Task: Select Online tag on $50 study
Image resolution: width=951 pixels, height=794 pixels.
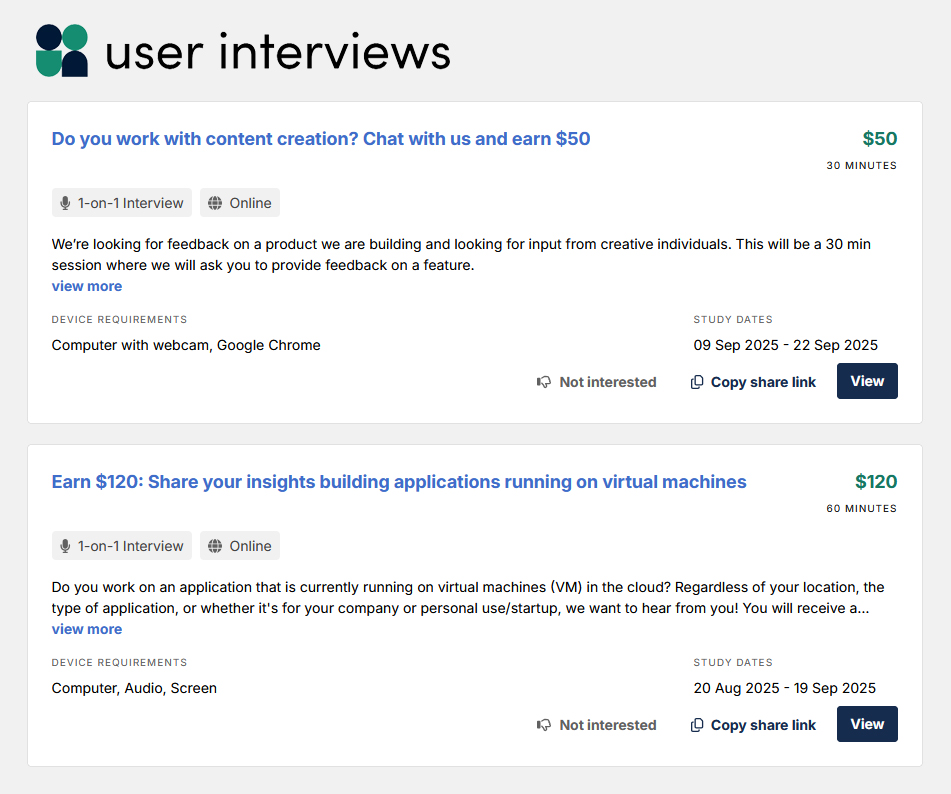Action: click(x=240, y=203)
